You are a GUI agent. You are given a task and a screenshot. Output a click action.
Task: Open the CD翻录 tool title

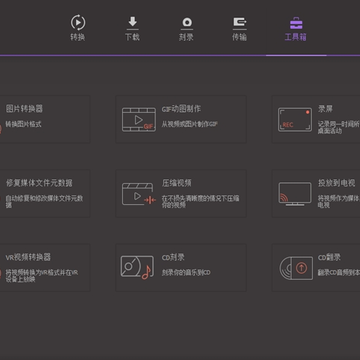[329, 257]
